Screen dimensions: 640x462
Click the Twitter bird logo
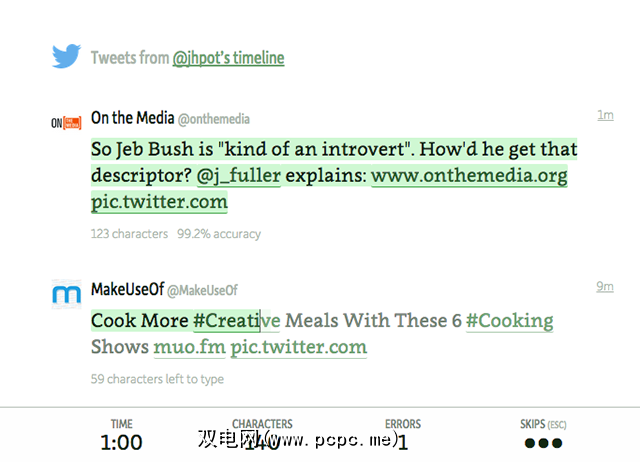[x=67, y=56]
